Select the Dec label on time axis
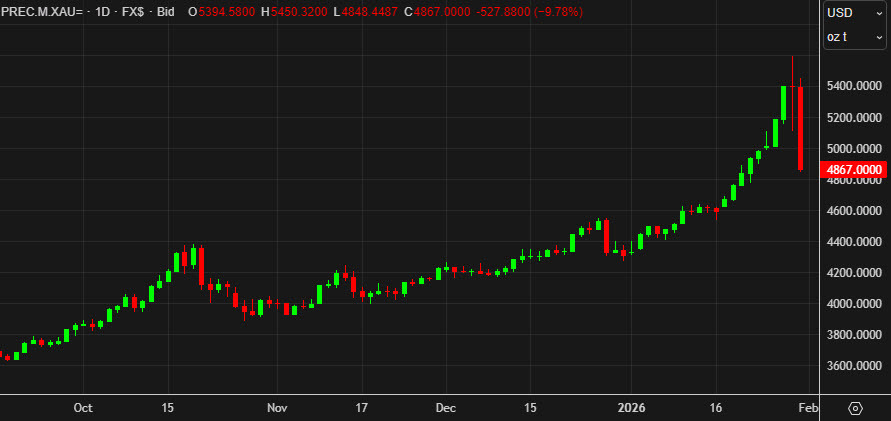891x421 pixels. point(446,408)
